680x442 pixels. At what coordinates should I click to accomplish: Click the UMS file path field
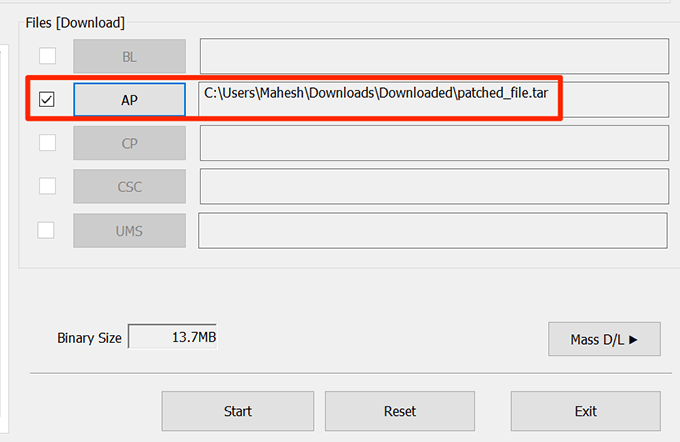coord(433,230)
